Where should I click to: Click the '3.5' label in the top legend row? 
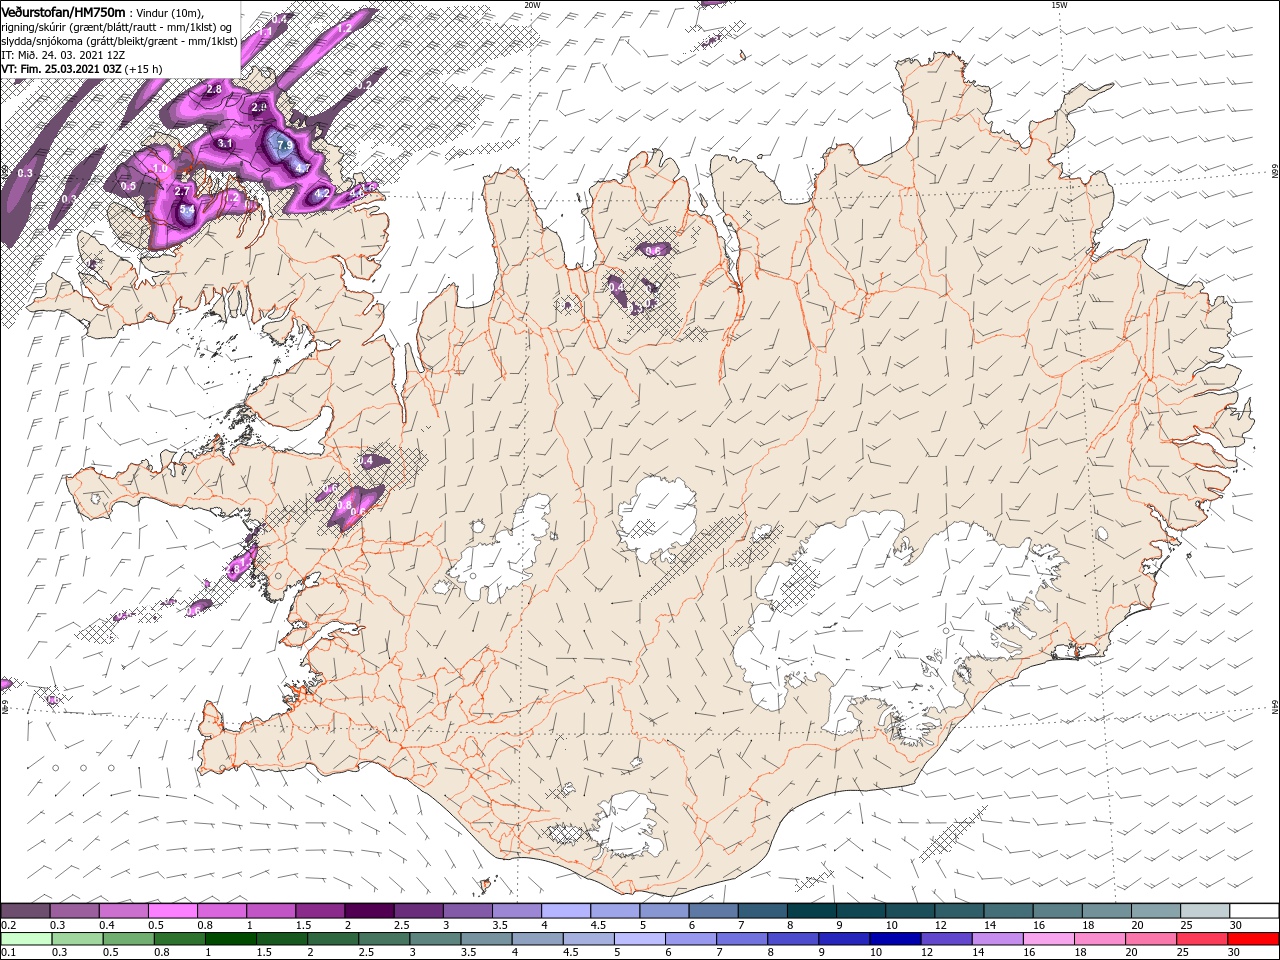(499, 925)
